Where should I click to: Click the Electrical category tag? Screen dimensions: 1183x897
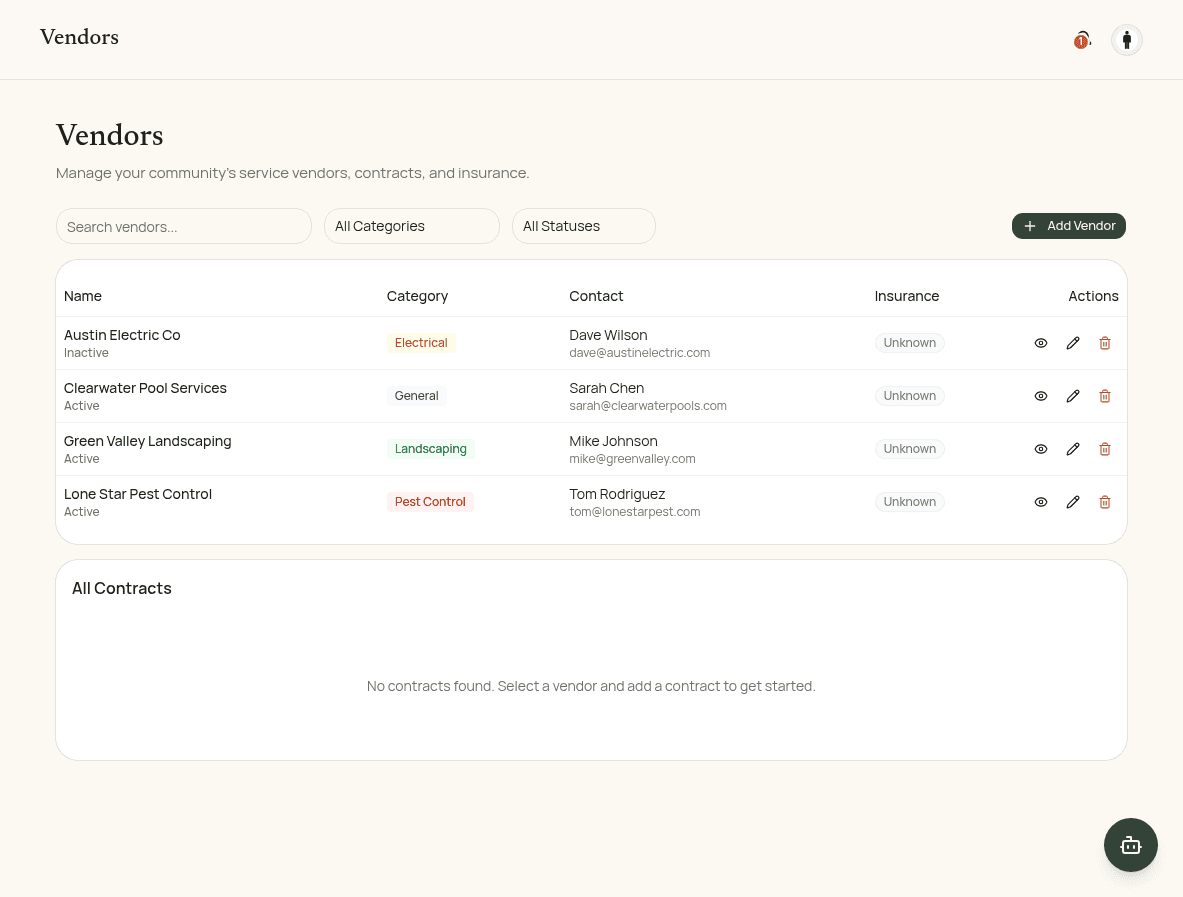tap(421, 343)
